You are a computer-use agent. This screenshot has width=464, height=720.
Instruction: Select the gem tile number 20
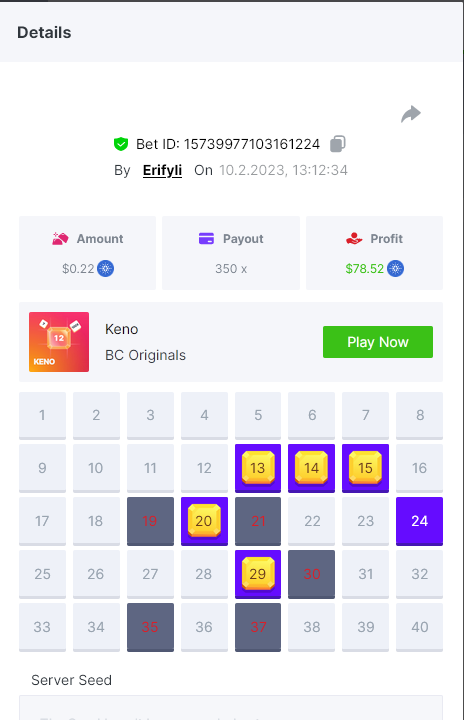pos(204,521)
